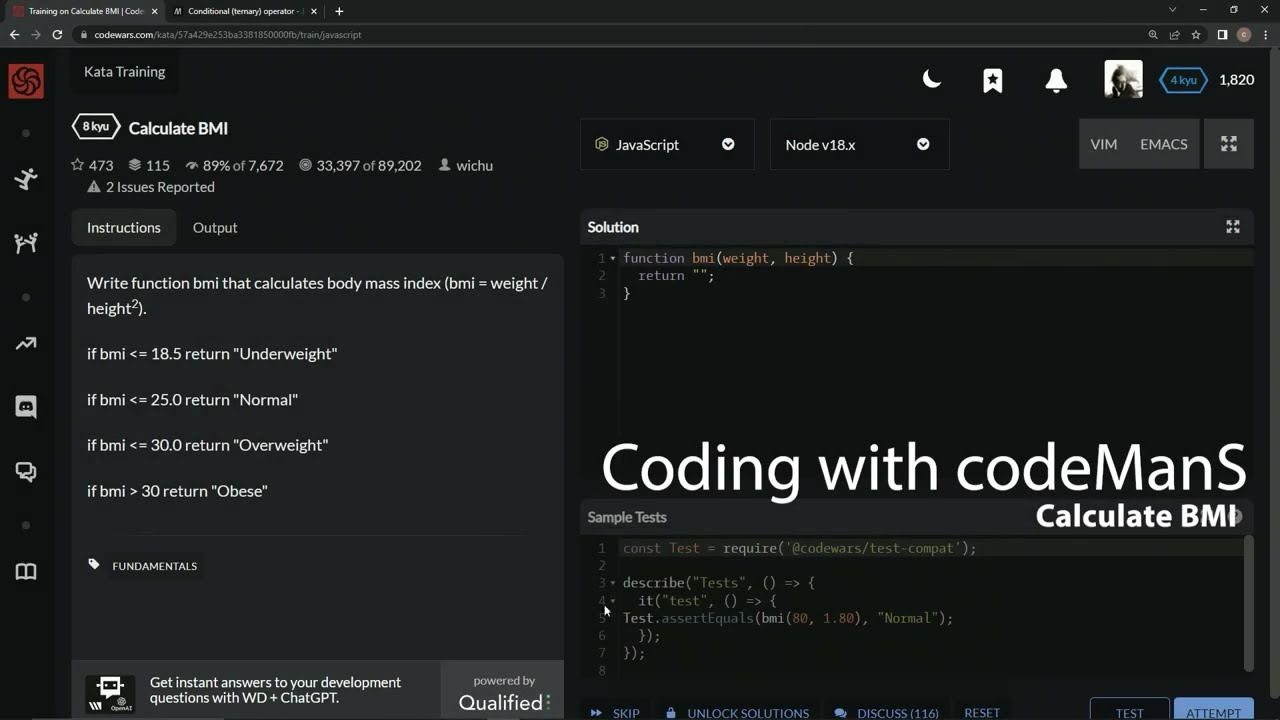The image size is (1280, 720).
Task: Collapse function bmi fold arrow
Action: click(613, 258)
